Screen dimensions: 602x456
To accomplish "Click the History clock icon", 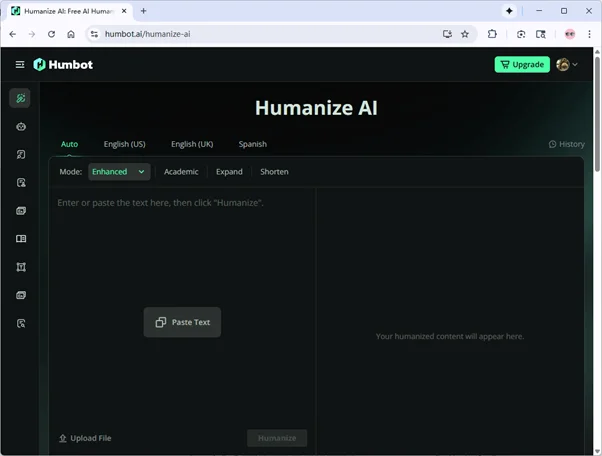I will tap(552, 144).
